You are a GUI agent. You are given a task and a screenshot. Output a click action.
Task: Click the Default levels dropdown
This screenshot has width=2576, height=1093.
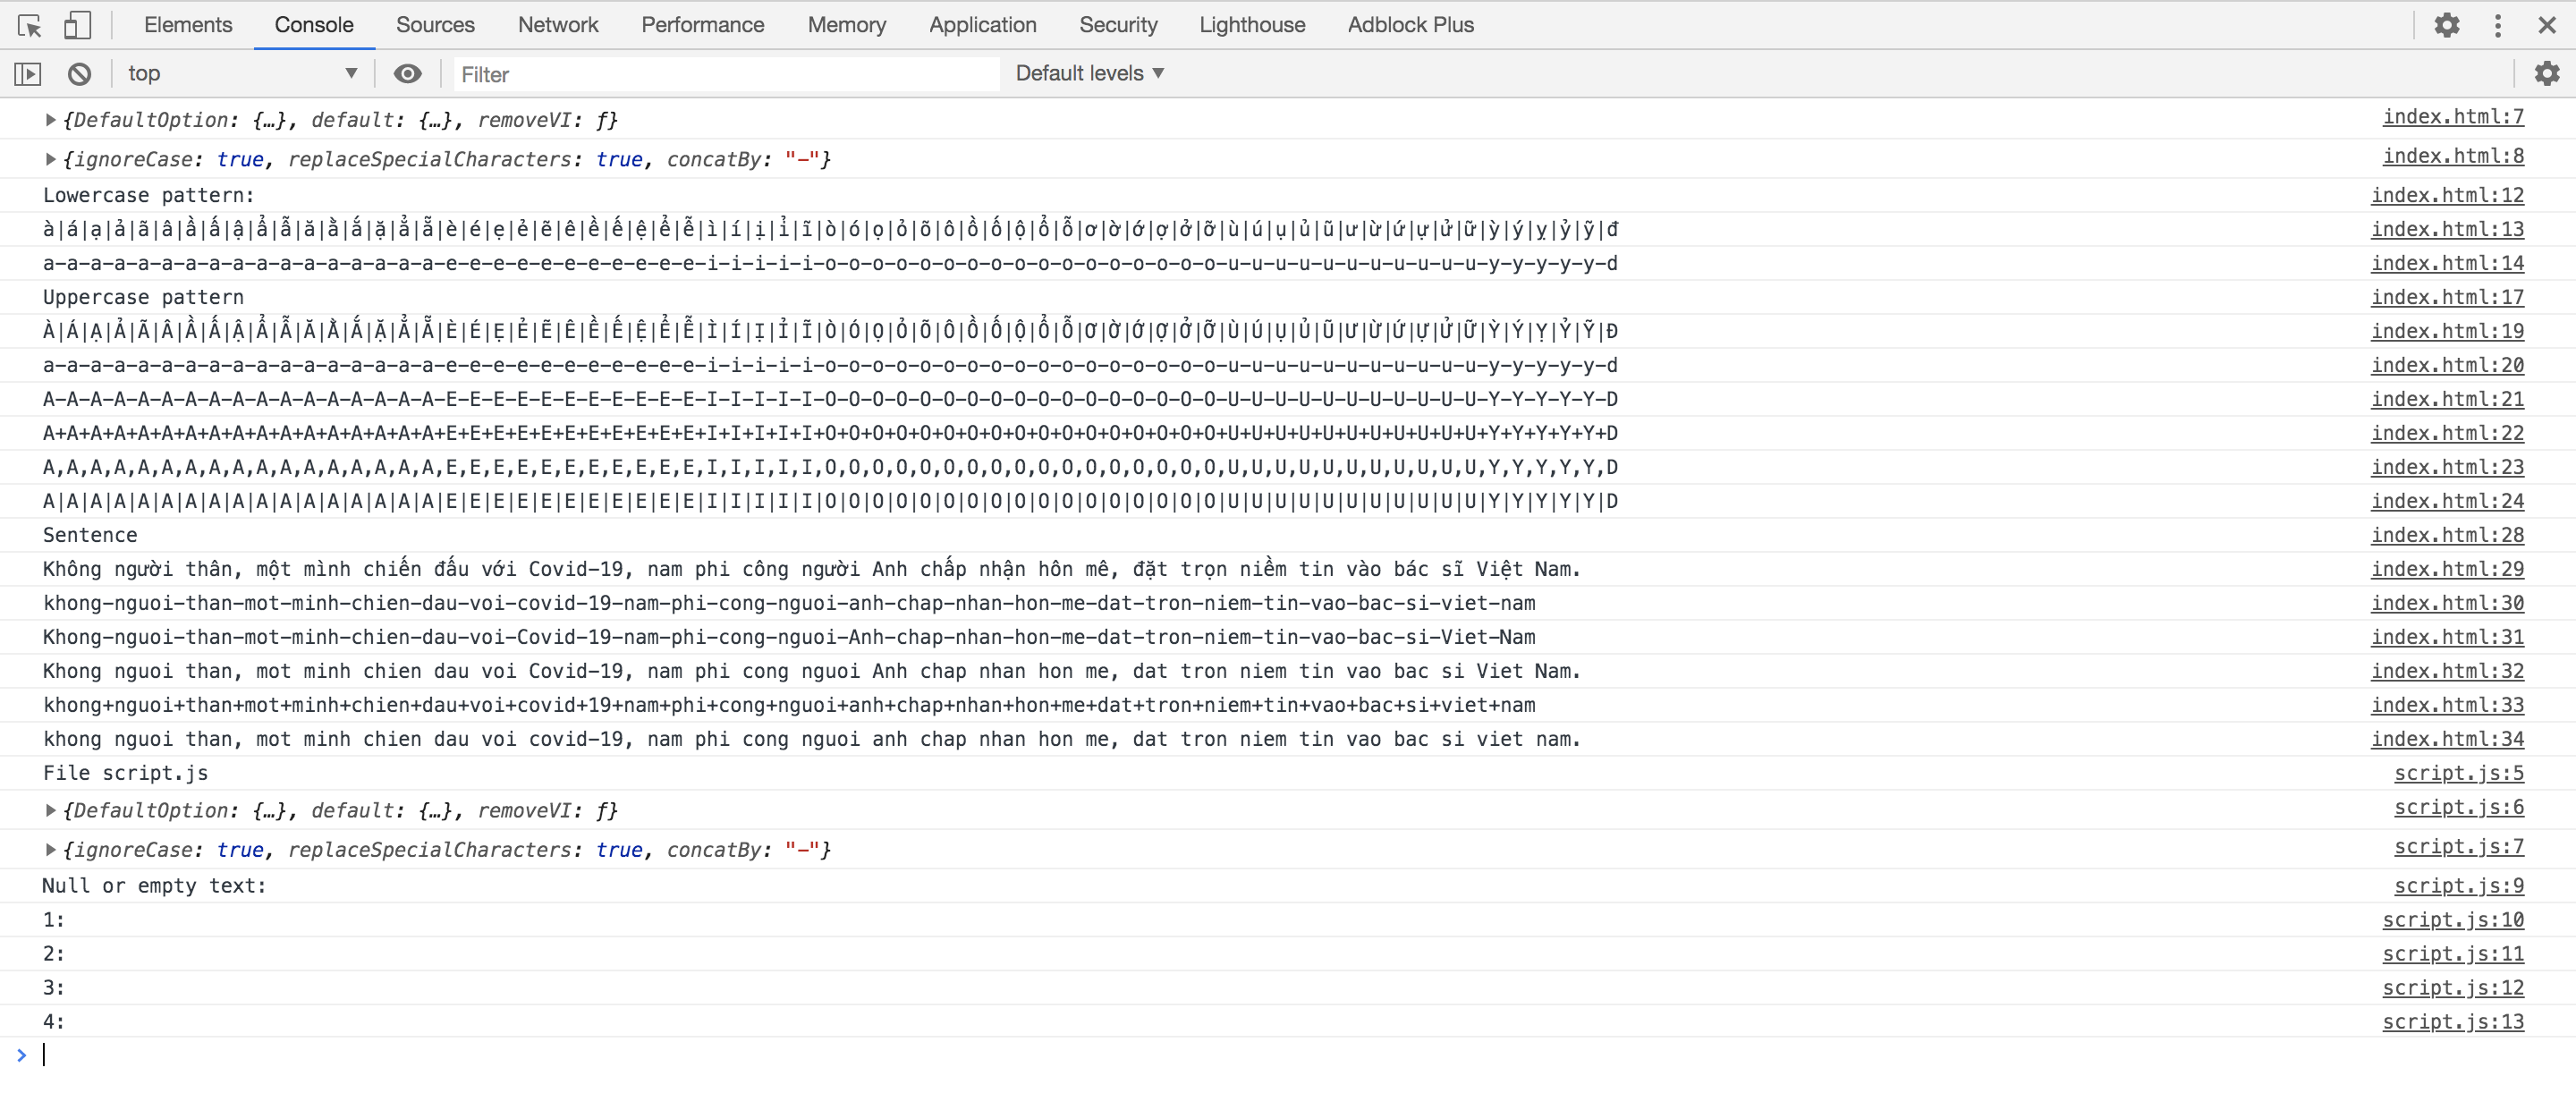click(x=1092, y=72)
